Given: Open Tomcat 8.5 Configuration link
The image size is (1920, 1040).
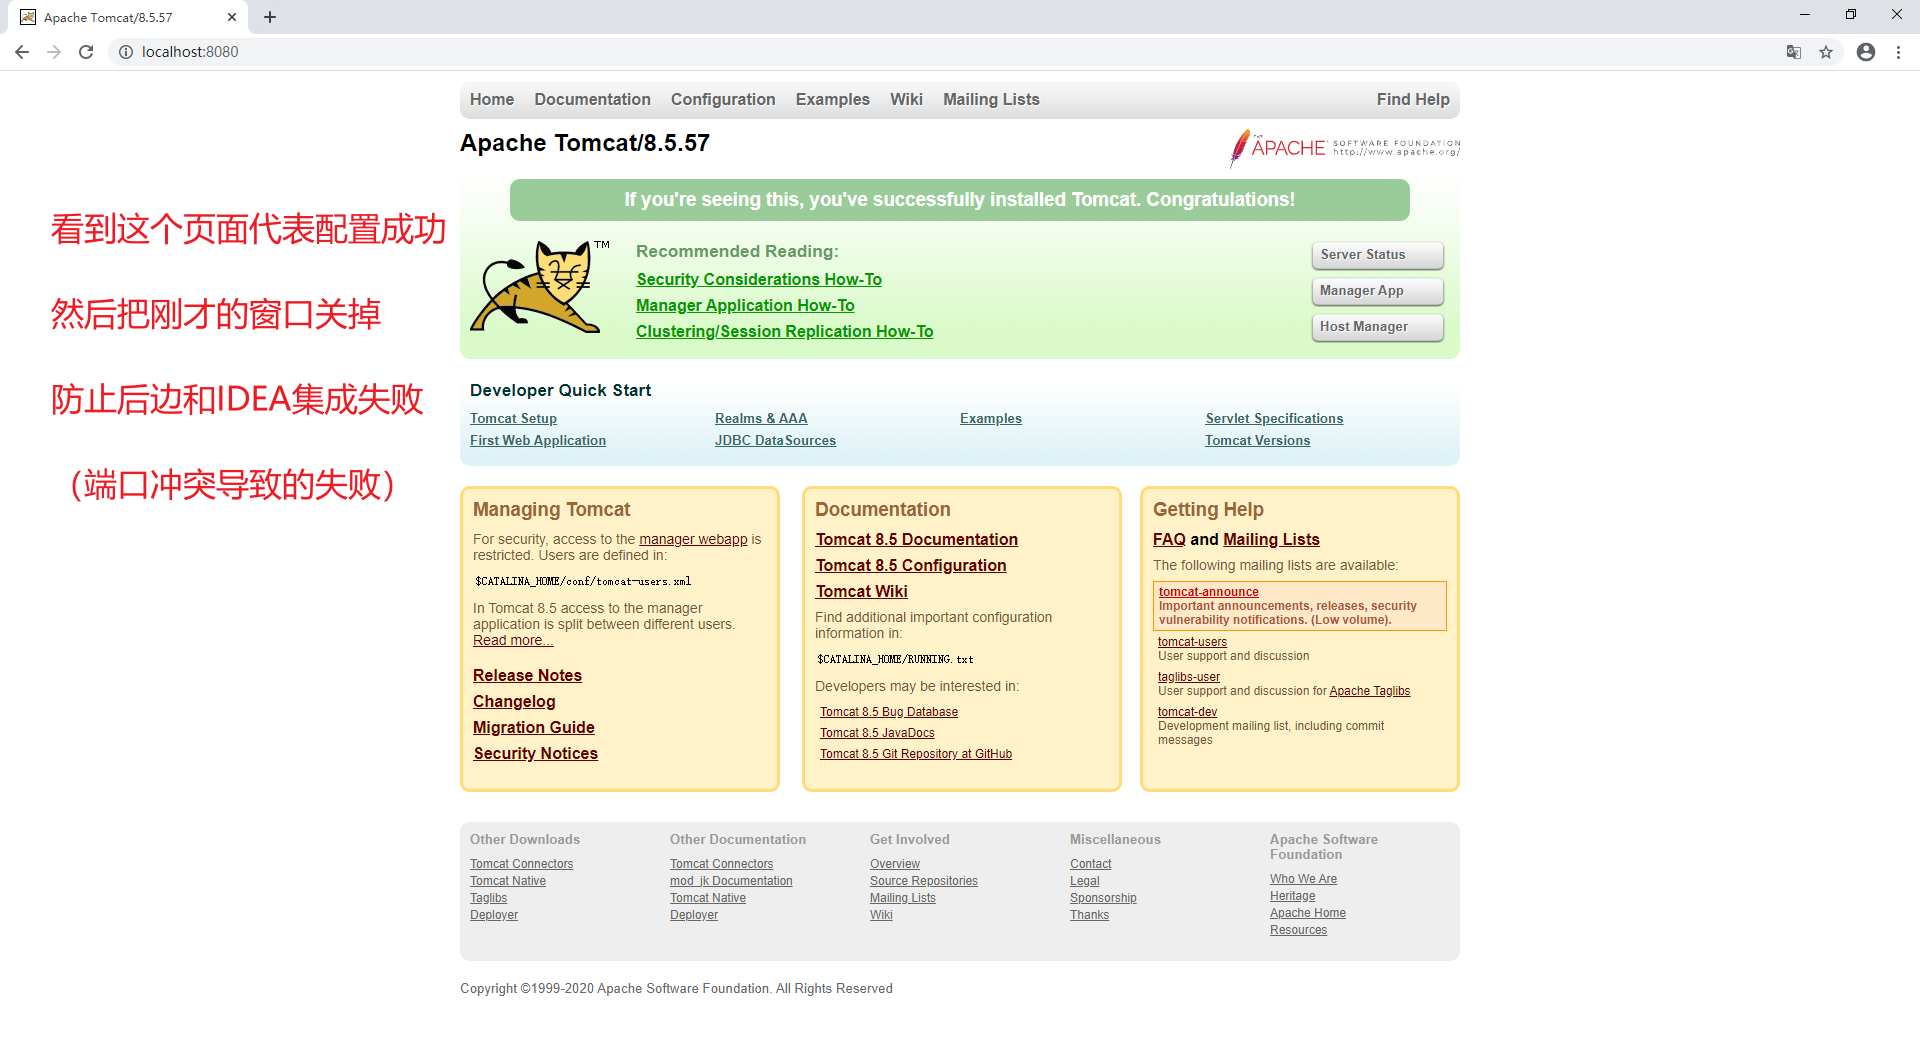Looking at the screenshot, I should pyautogui.click(x=910, y=566).
